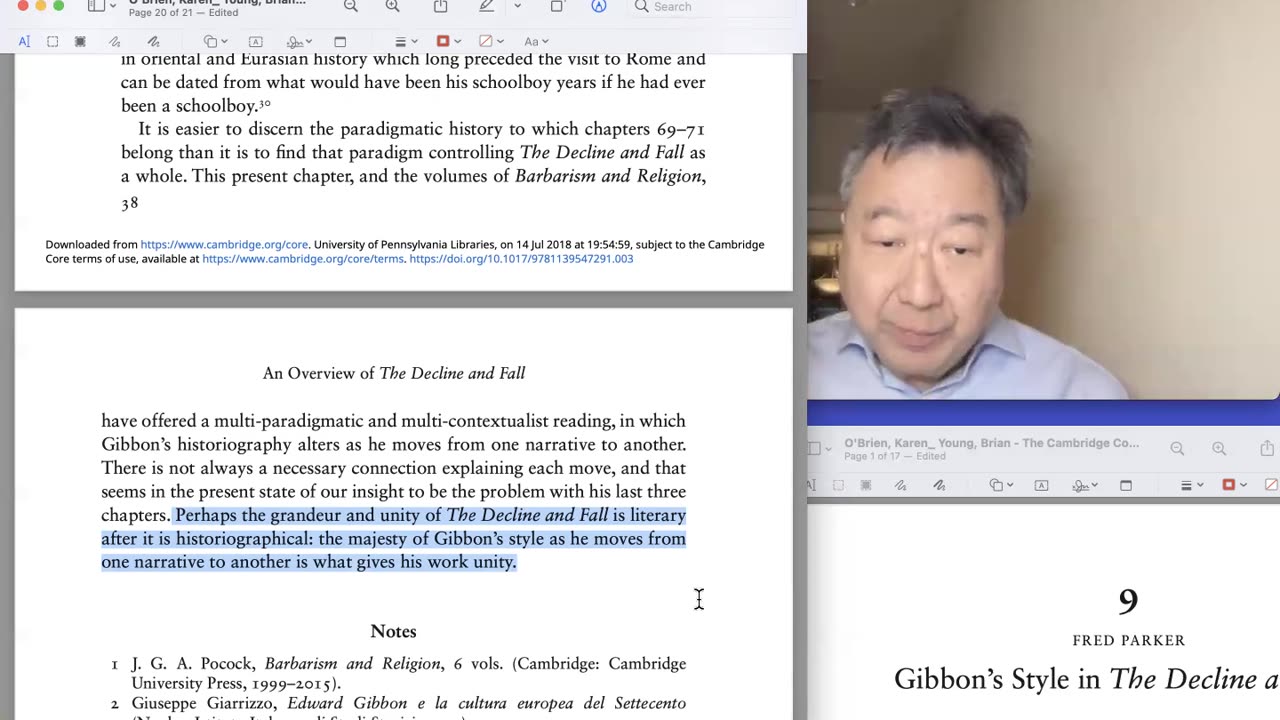This screenshot has width=1280, height=720.
Task: Open Sign dropdown in front markup bar
Action: click(299, 41)
